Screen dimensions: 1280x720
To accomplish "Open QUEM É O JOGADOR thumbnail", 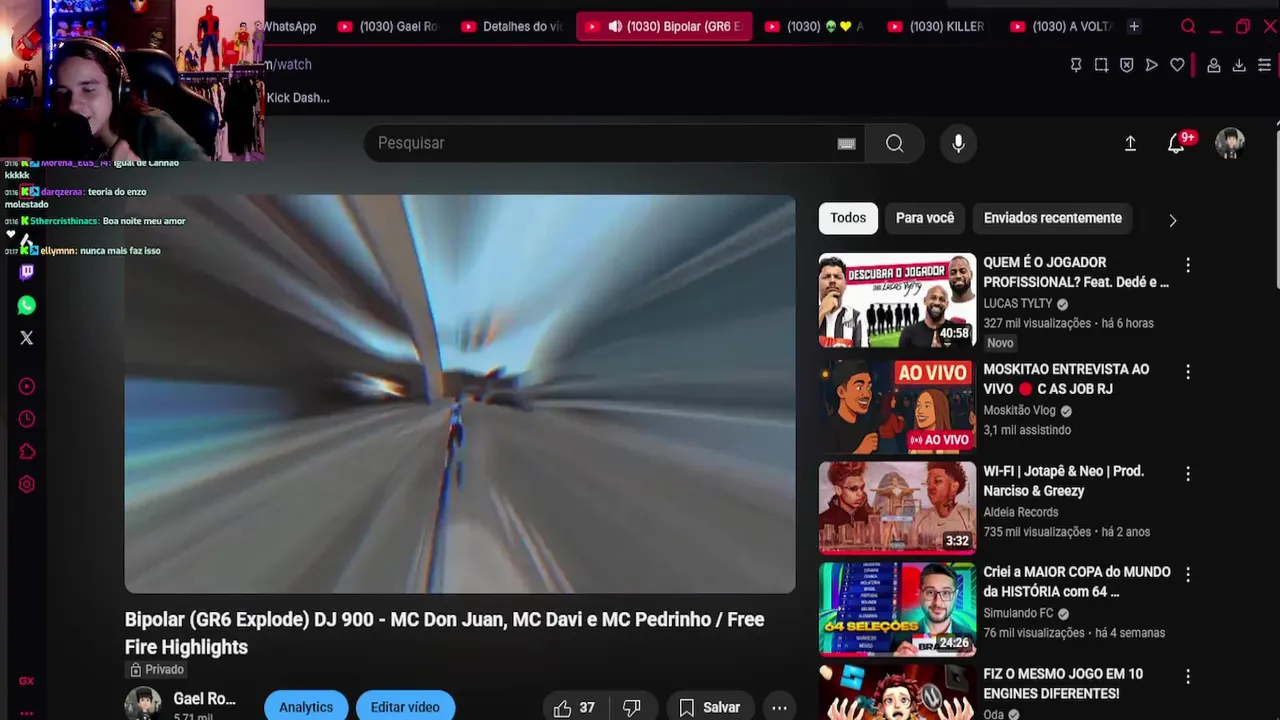I will pos(897,300).
